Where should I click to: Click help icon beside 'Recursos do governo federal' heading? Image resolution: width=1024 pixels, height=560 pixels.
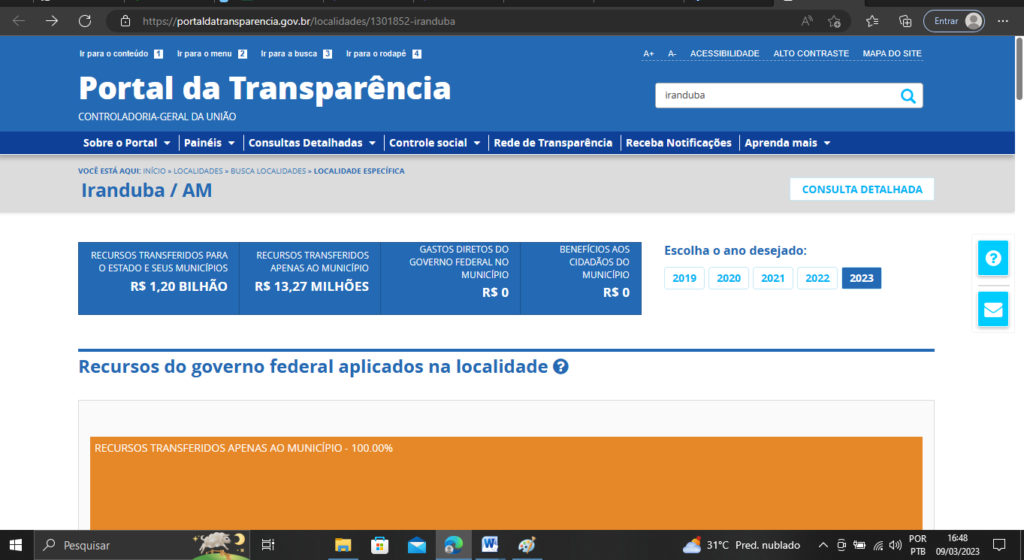561,367
